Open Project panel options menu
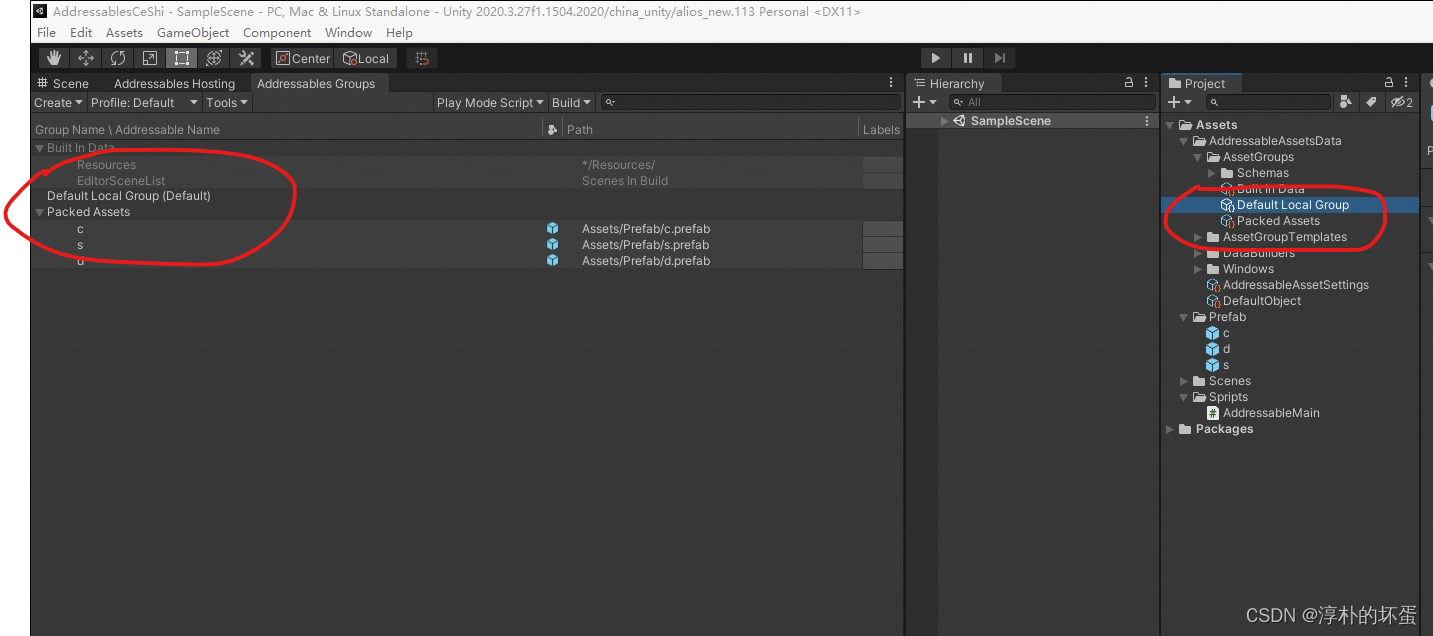1433x636 pixels. point(1406,83)
